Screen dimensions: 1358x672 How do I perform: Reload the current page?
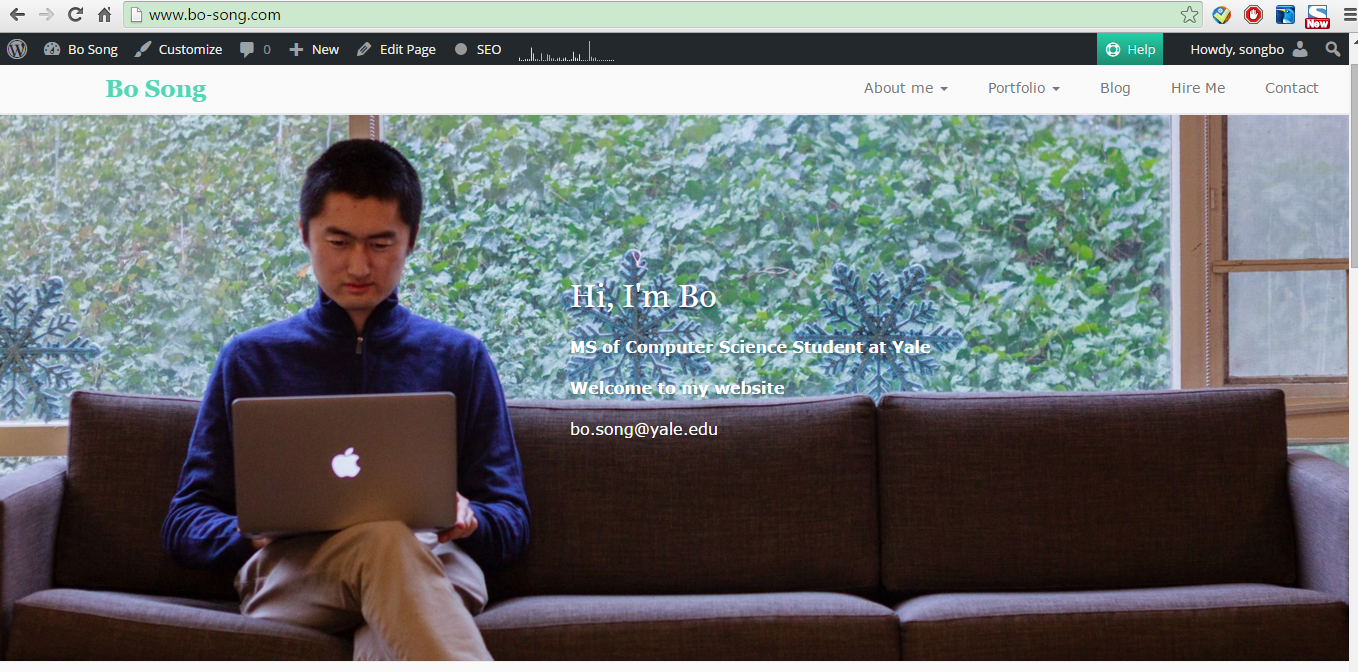(x=75, y=15)
